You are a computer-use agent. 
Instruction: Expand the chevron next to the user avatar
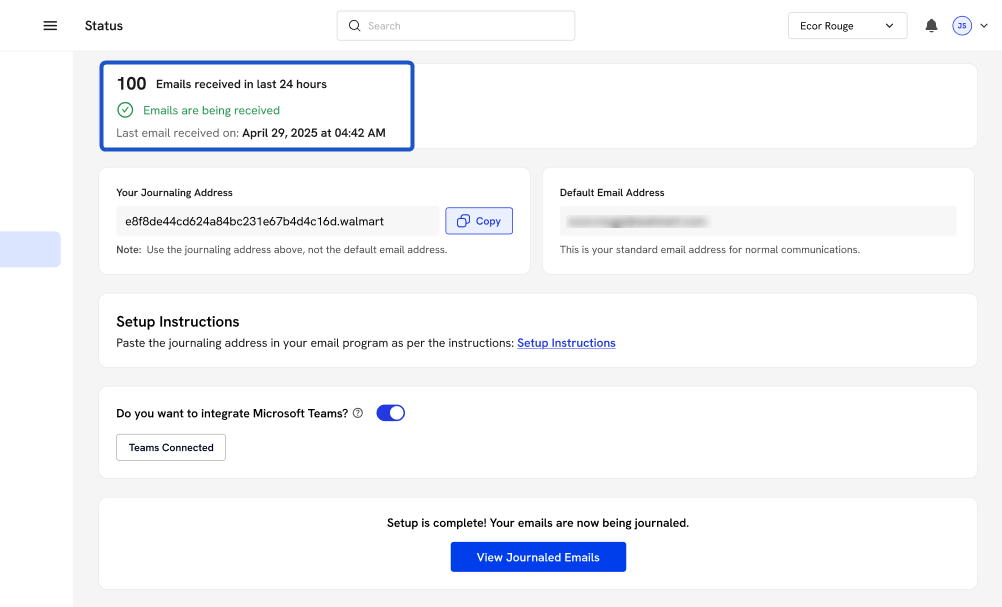pyautogui.click(x=984, y=26)
